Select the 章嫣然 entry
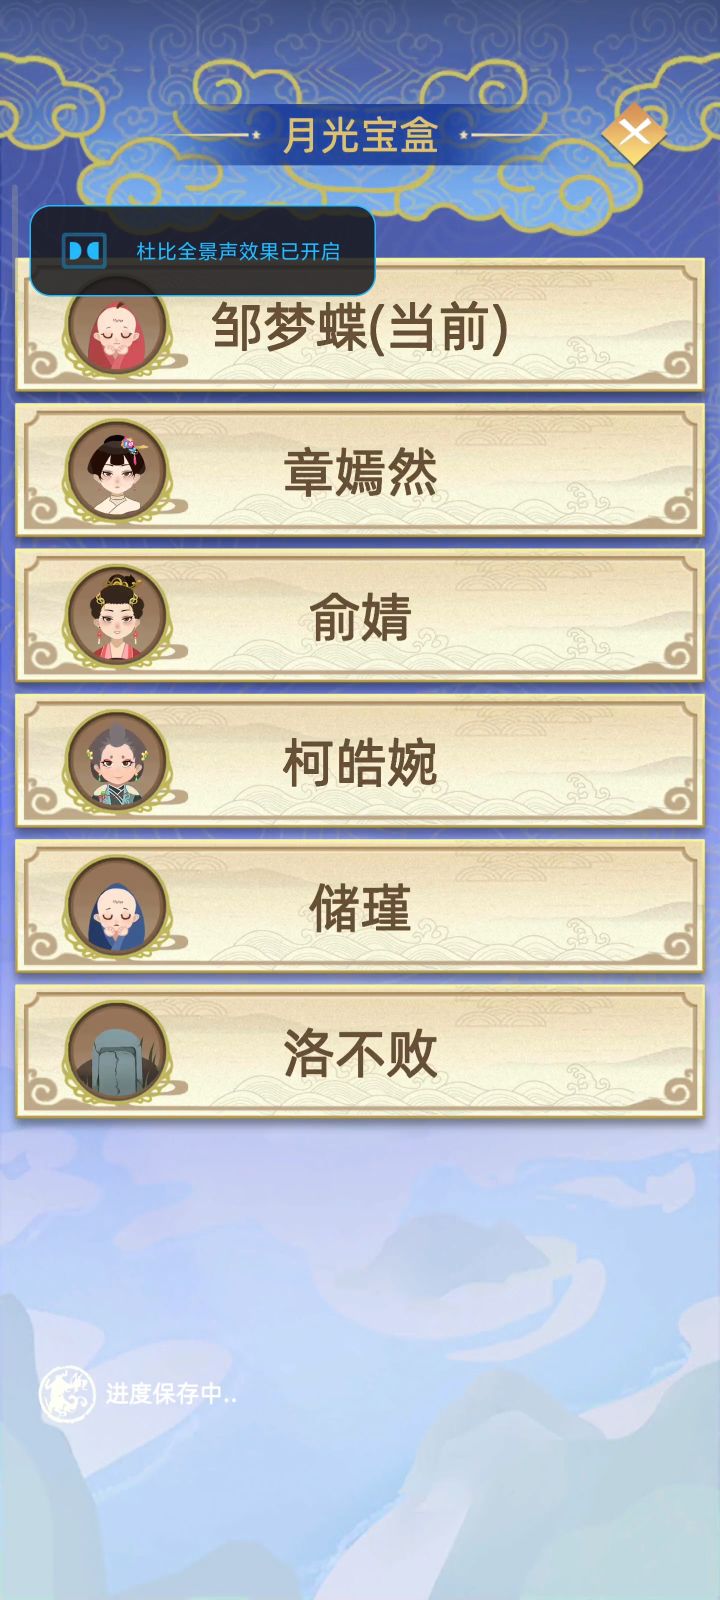The height and width of the screenshot is (1600, 720). point(360,471)
